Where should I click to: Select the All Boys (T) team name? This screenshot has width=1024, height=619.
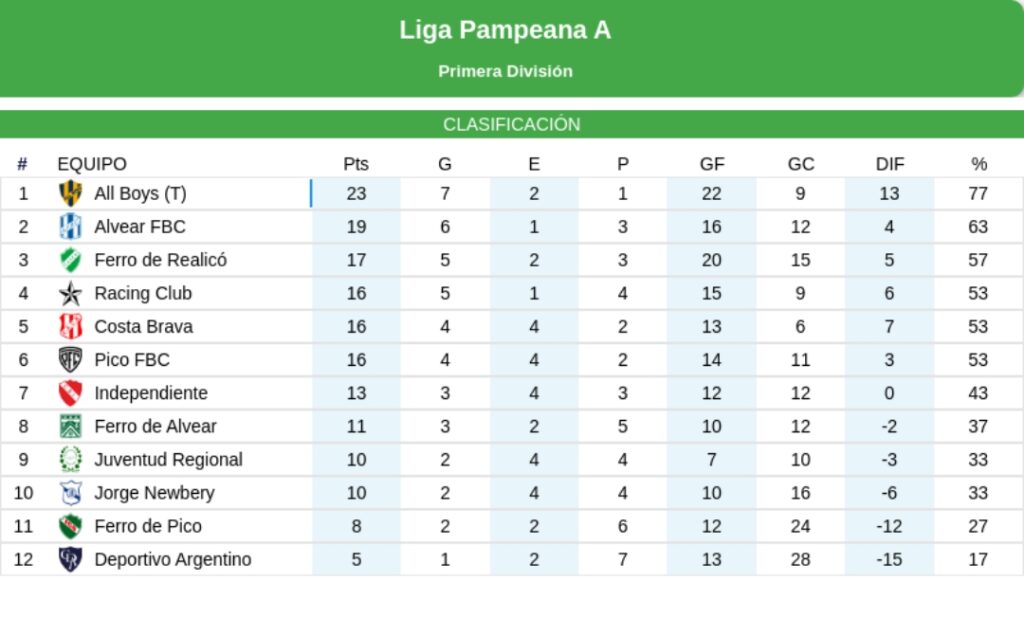pyautogui.click(x=140, y=193)
